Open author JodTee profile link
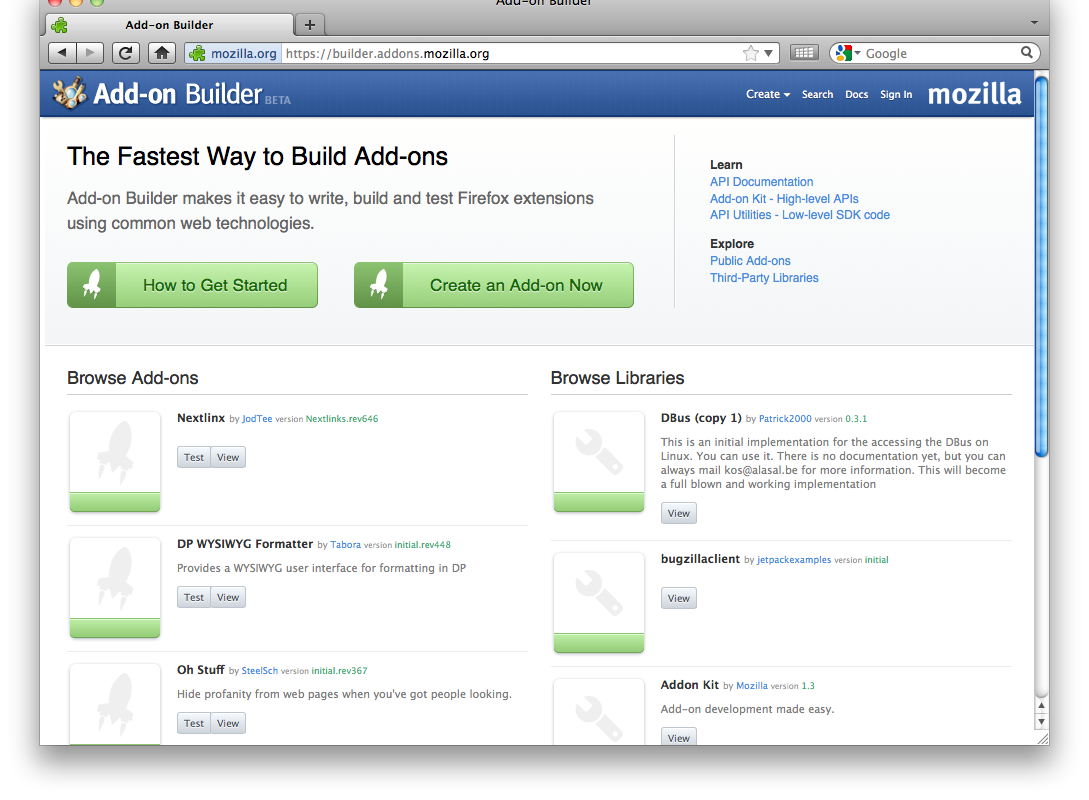The height and width of the screenshot is (800, 1089). (257, 419)
